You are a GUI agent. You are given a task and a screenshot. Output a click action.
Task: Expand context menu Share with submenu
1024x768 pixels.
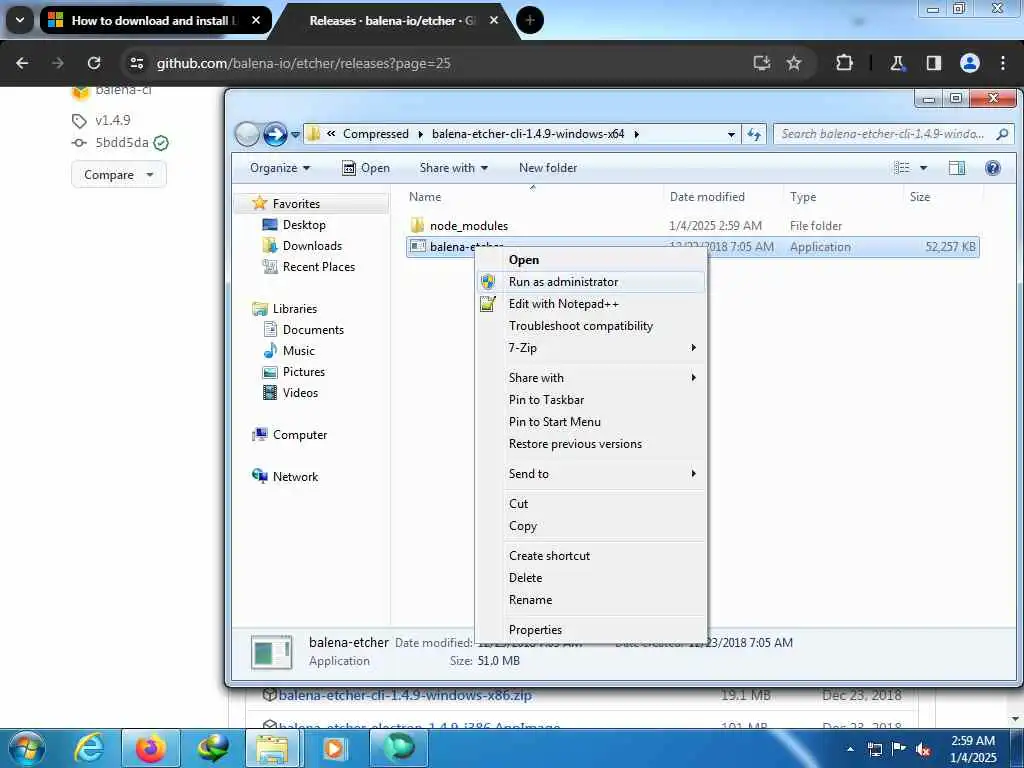click(591, 377)
